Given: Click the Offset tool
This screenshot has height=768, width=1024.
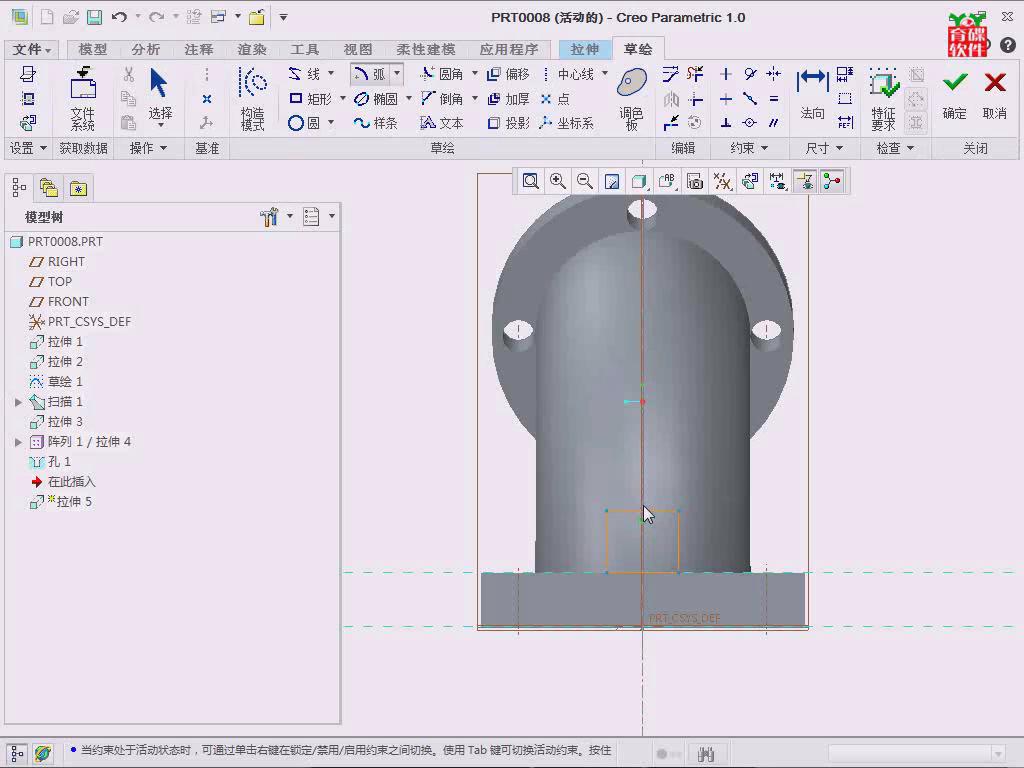Looking at the screenshot, I should pos(509,74).
